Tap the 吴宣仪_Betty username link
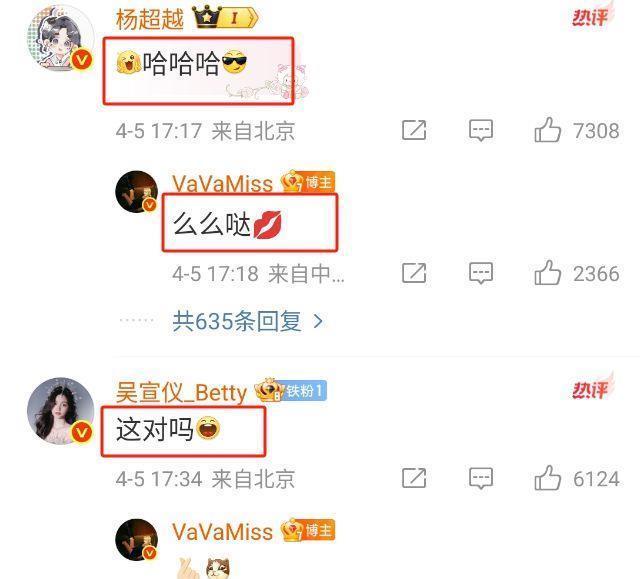The height and width of the screenshot is (579, 643). point(181,392)
